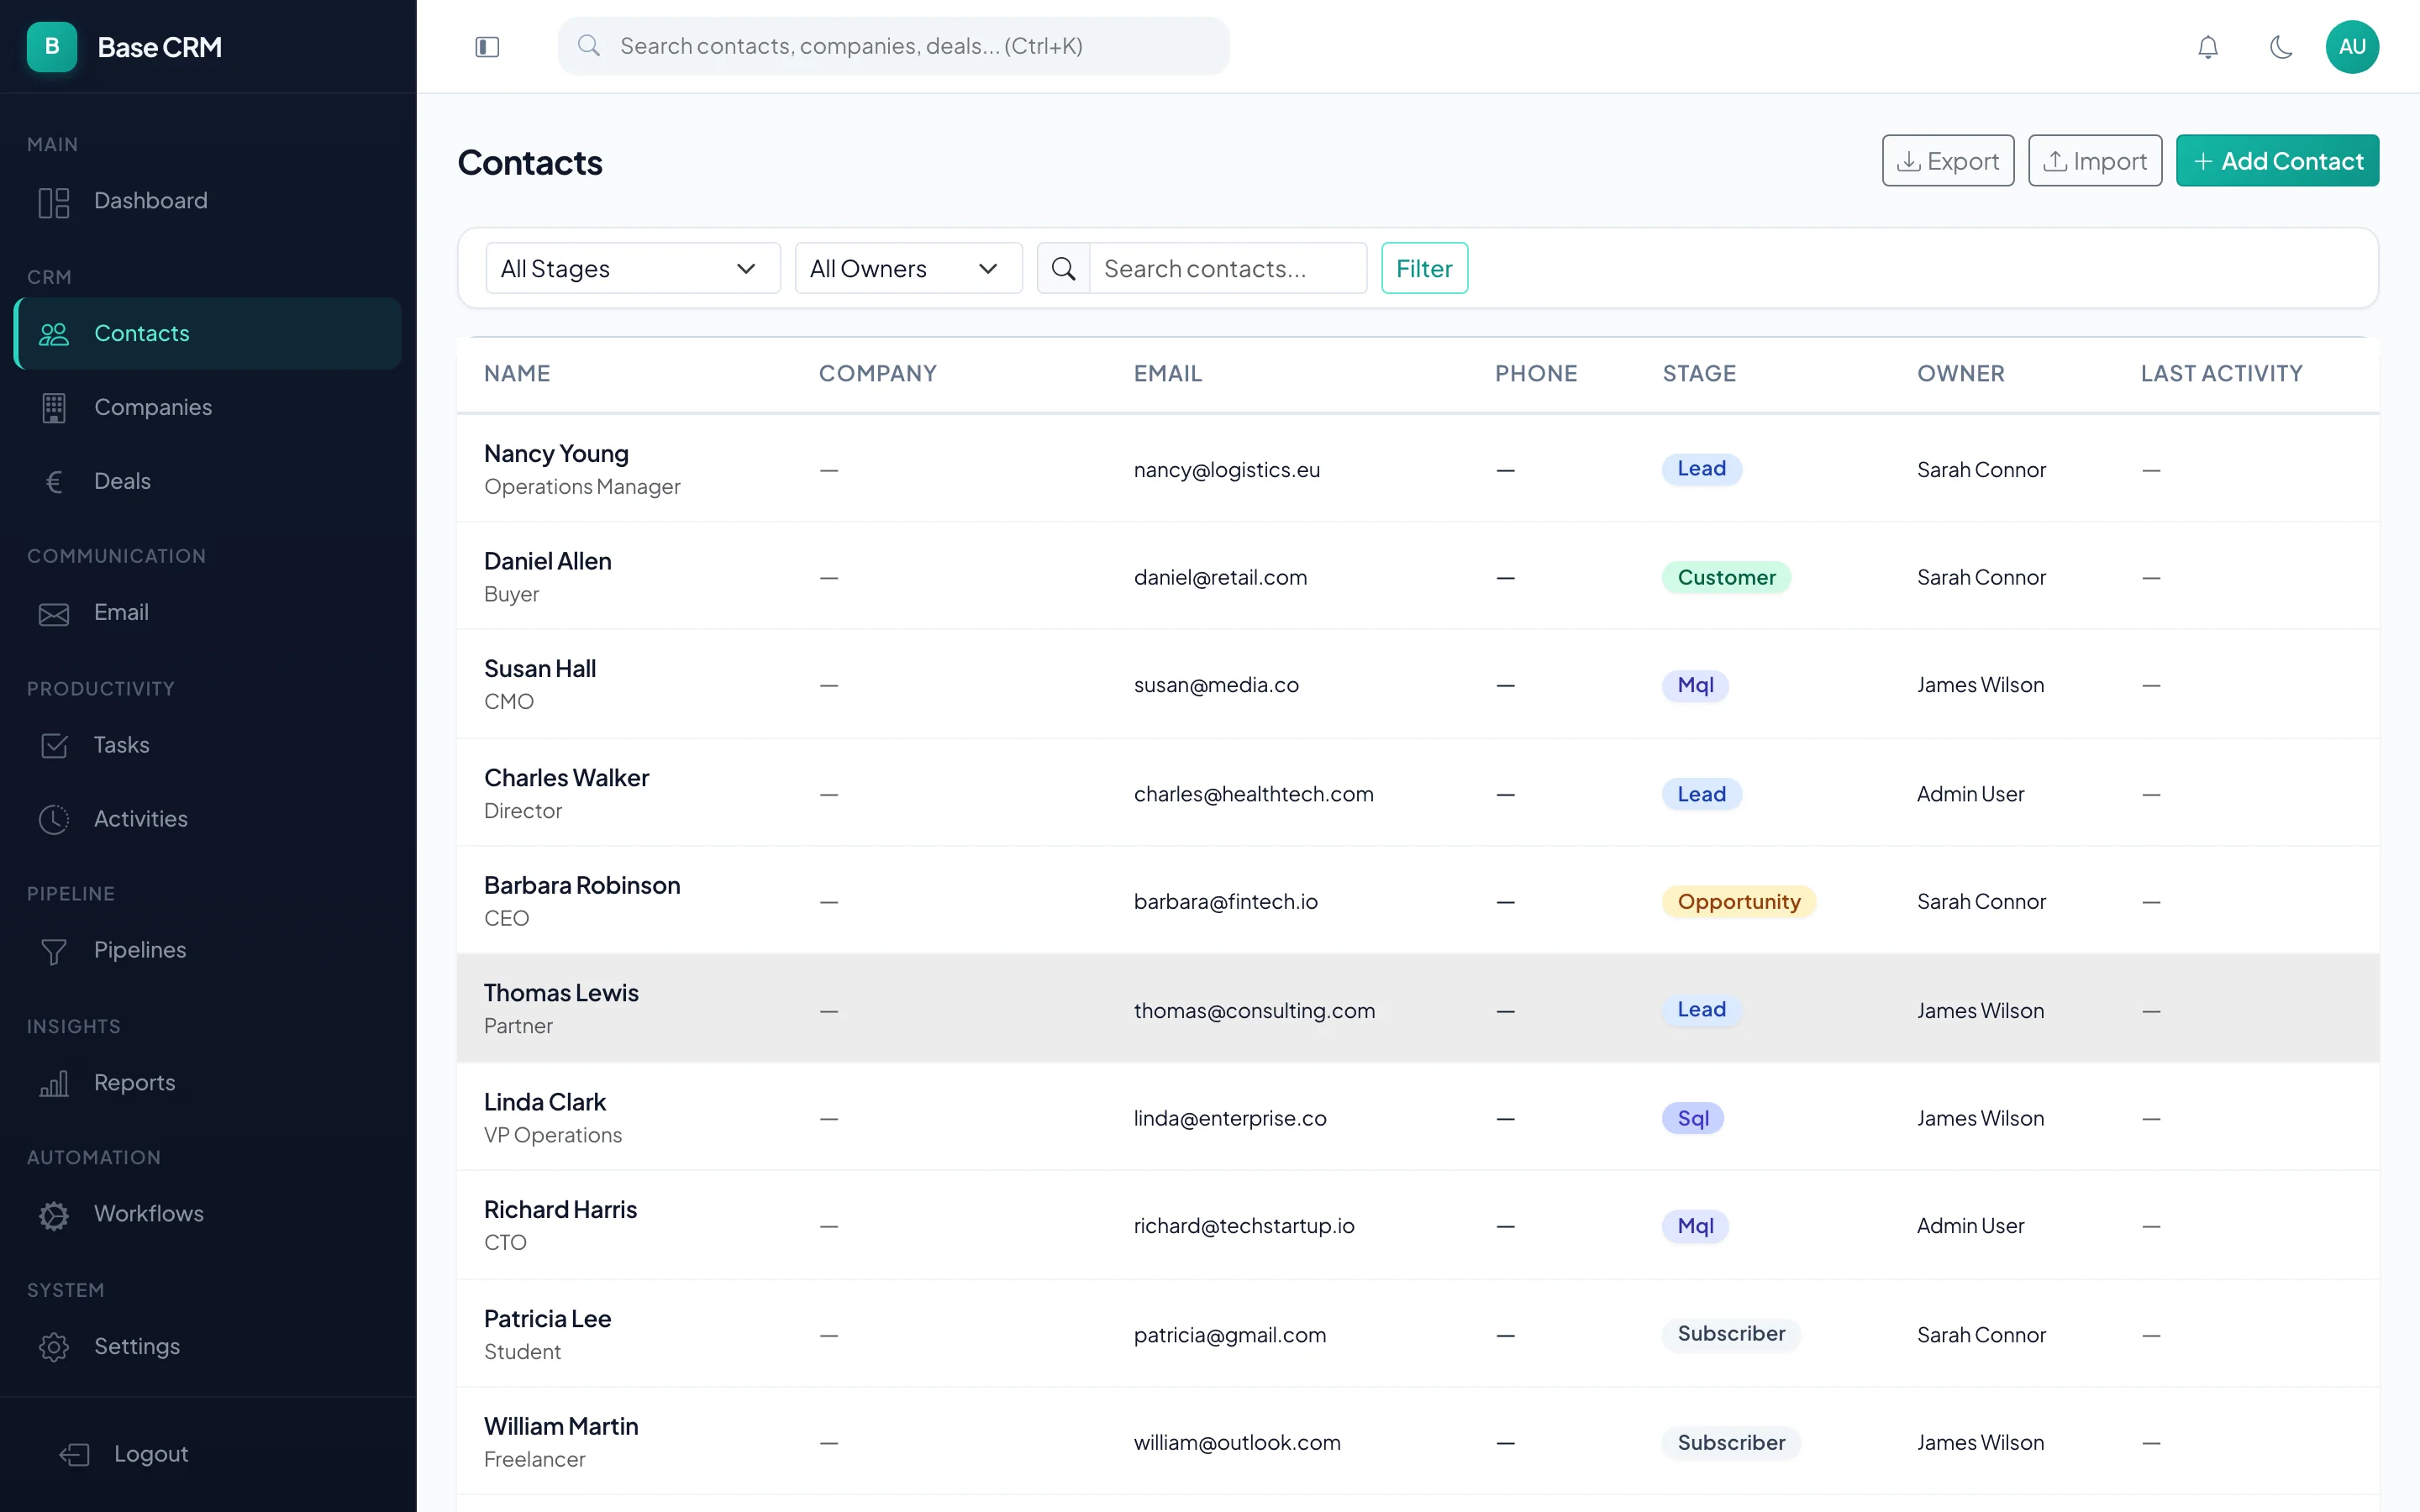Click the Search contacts input field
The image size is (2420, 1512).
point(1229,268)
